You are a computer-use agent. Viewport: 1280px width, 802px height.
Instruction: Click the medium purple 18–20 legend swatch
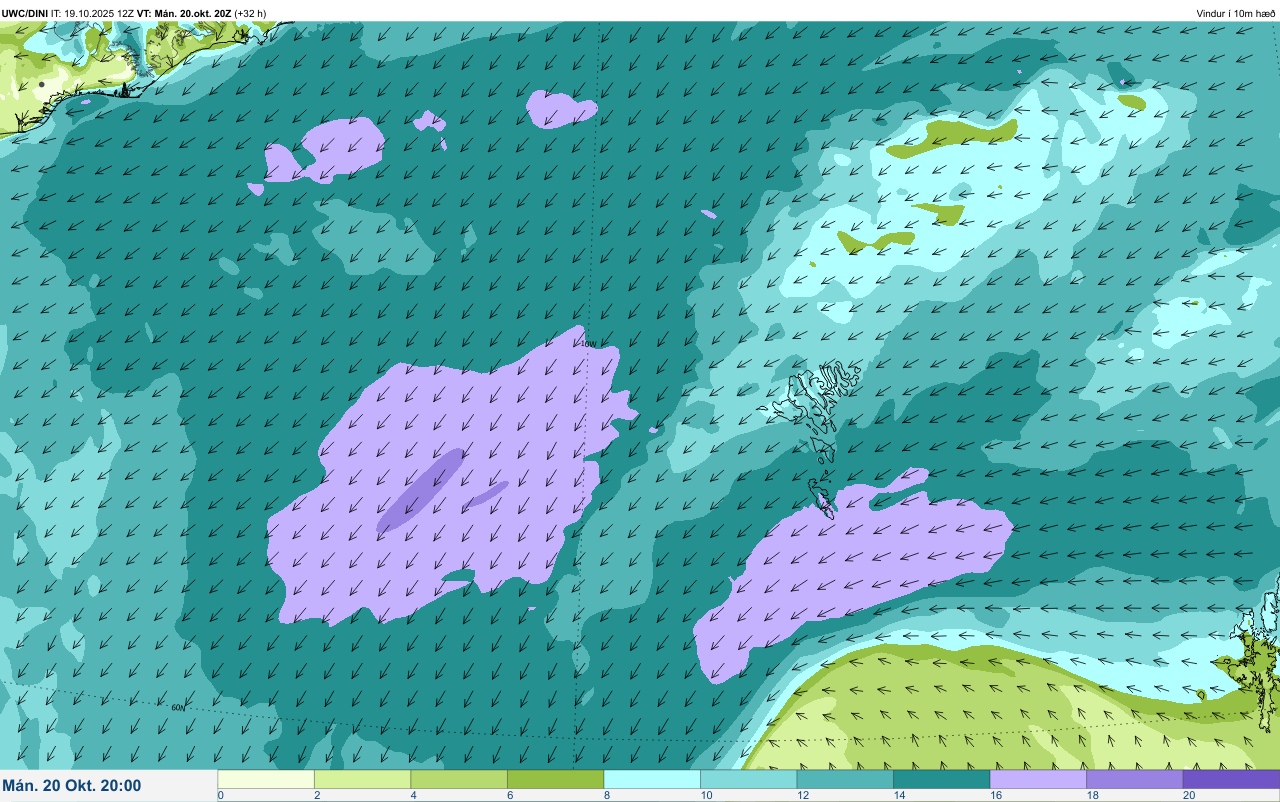pyautogui.click(x=1134, y=779)
